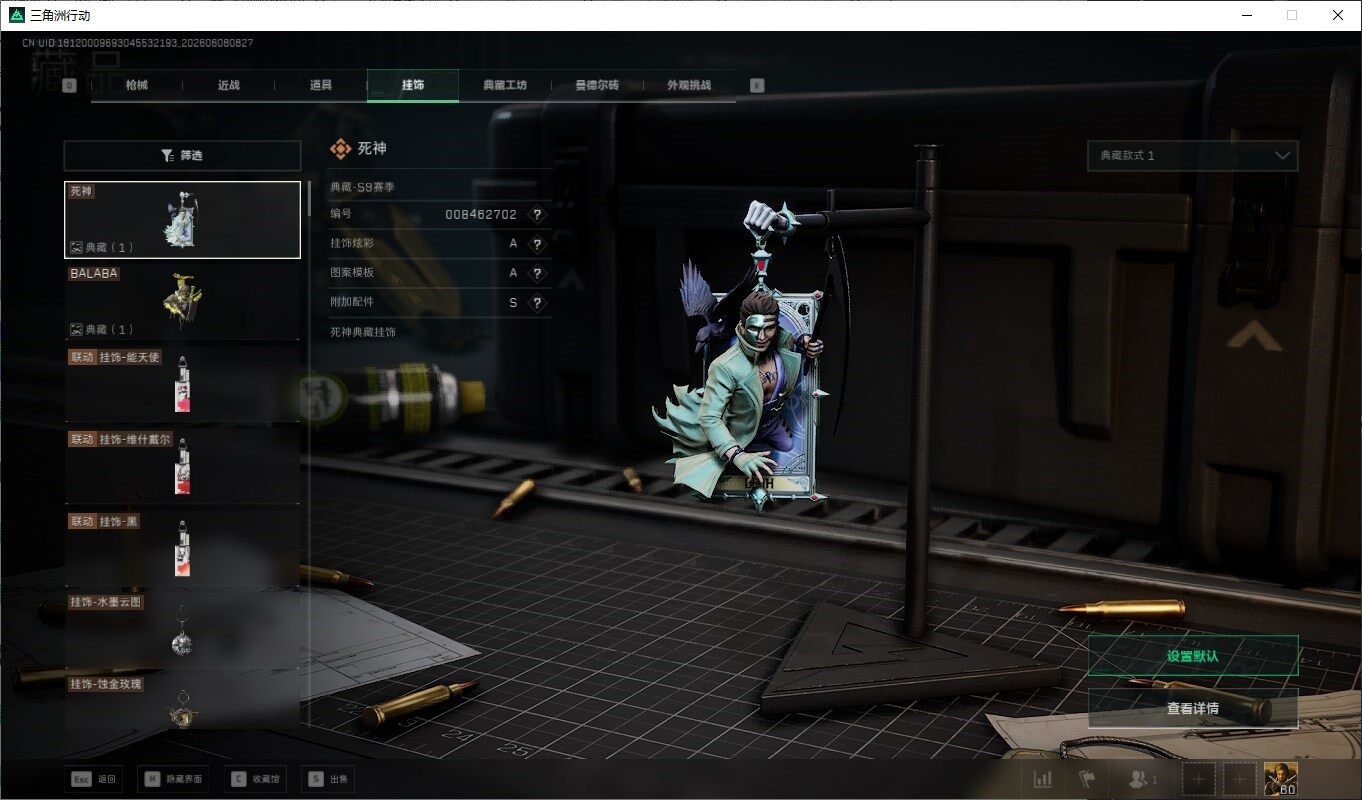
Task: Switch to the 枪械 tab
Action: pos(137,86)
